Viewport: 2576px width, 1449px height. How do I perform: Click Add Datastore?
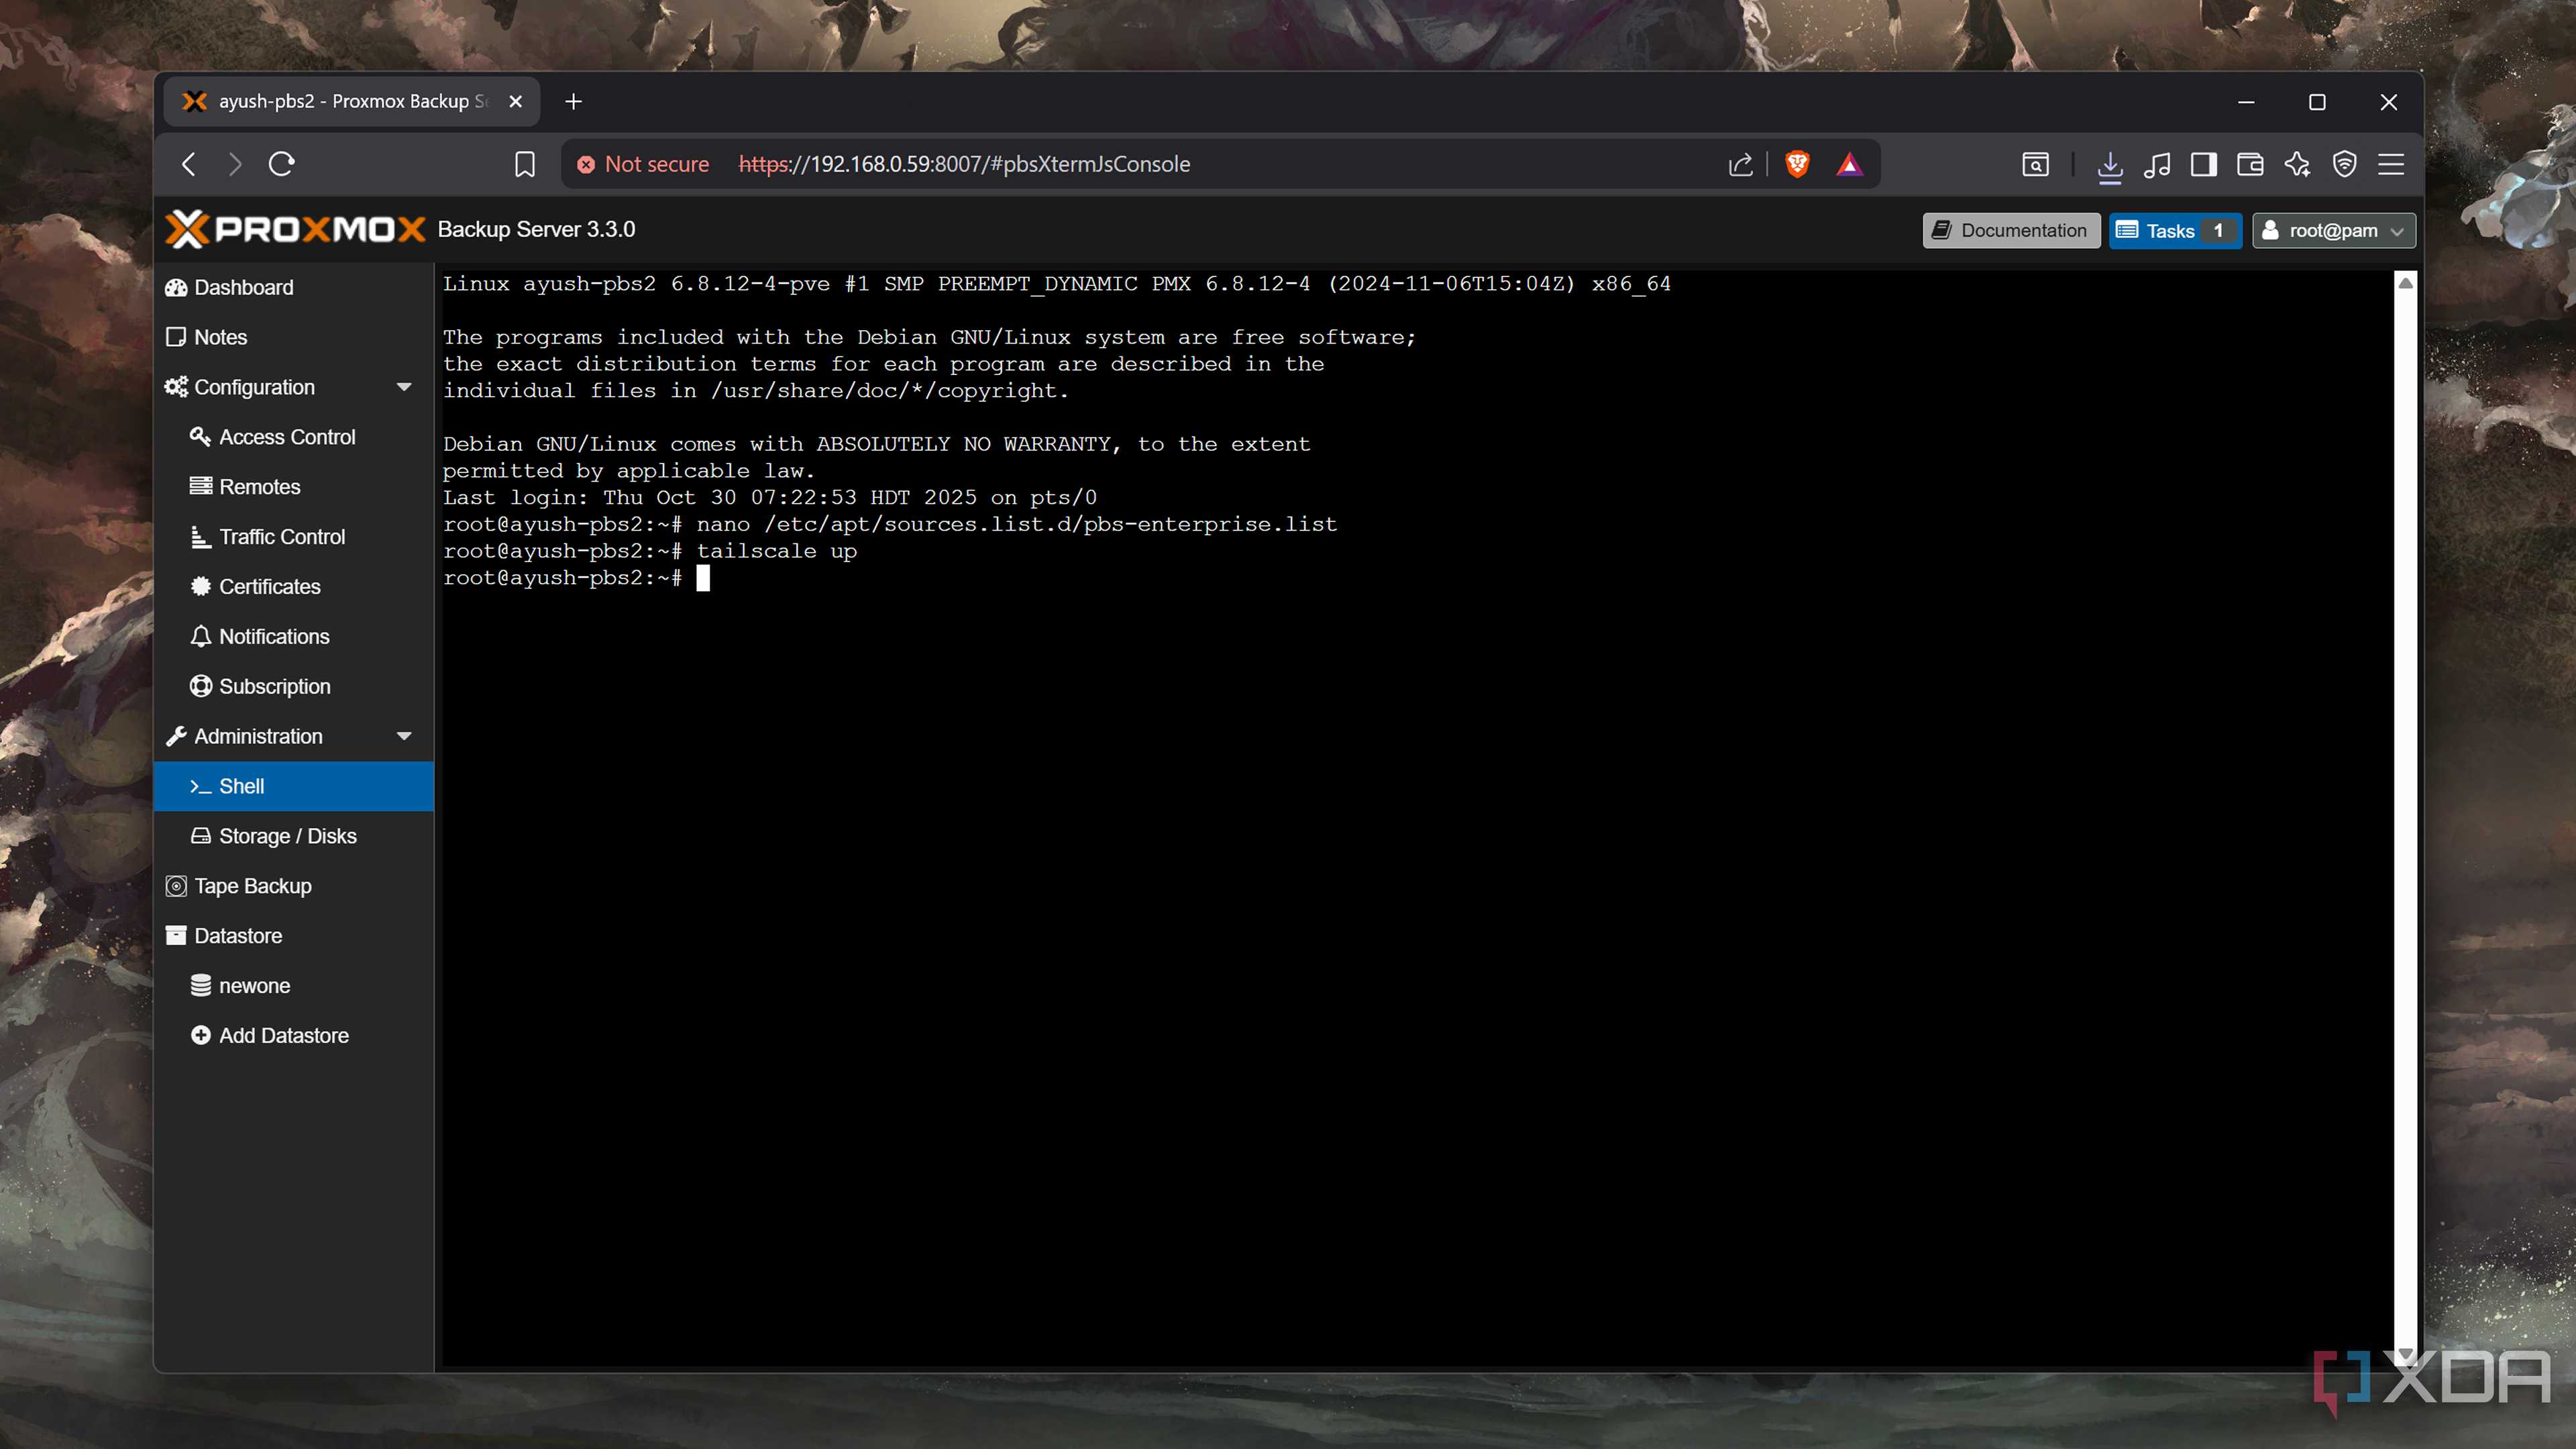click(x=294, y=1035)
